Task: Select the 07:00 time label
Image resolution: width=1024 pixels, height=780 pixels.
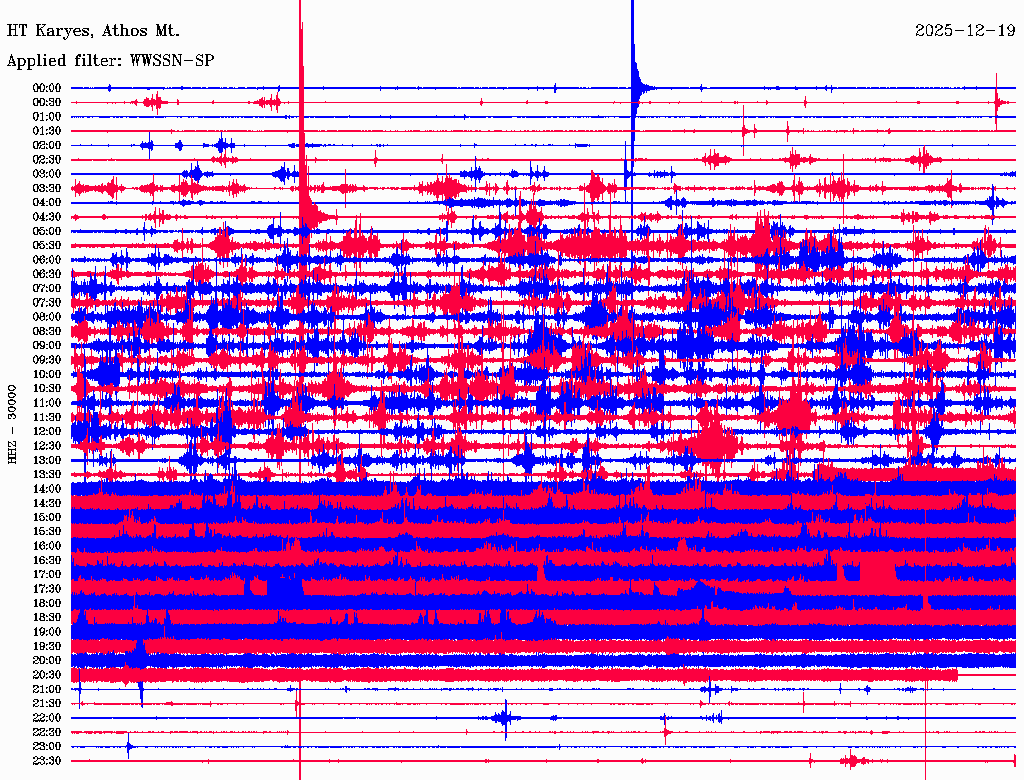Action: [x=46, y=288]
